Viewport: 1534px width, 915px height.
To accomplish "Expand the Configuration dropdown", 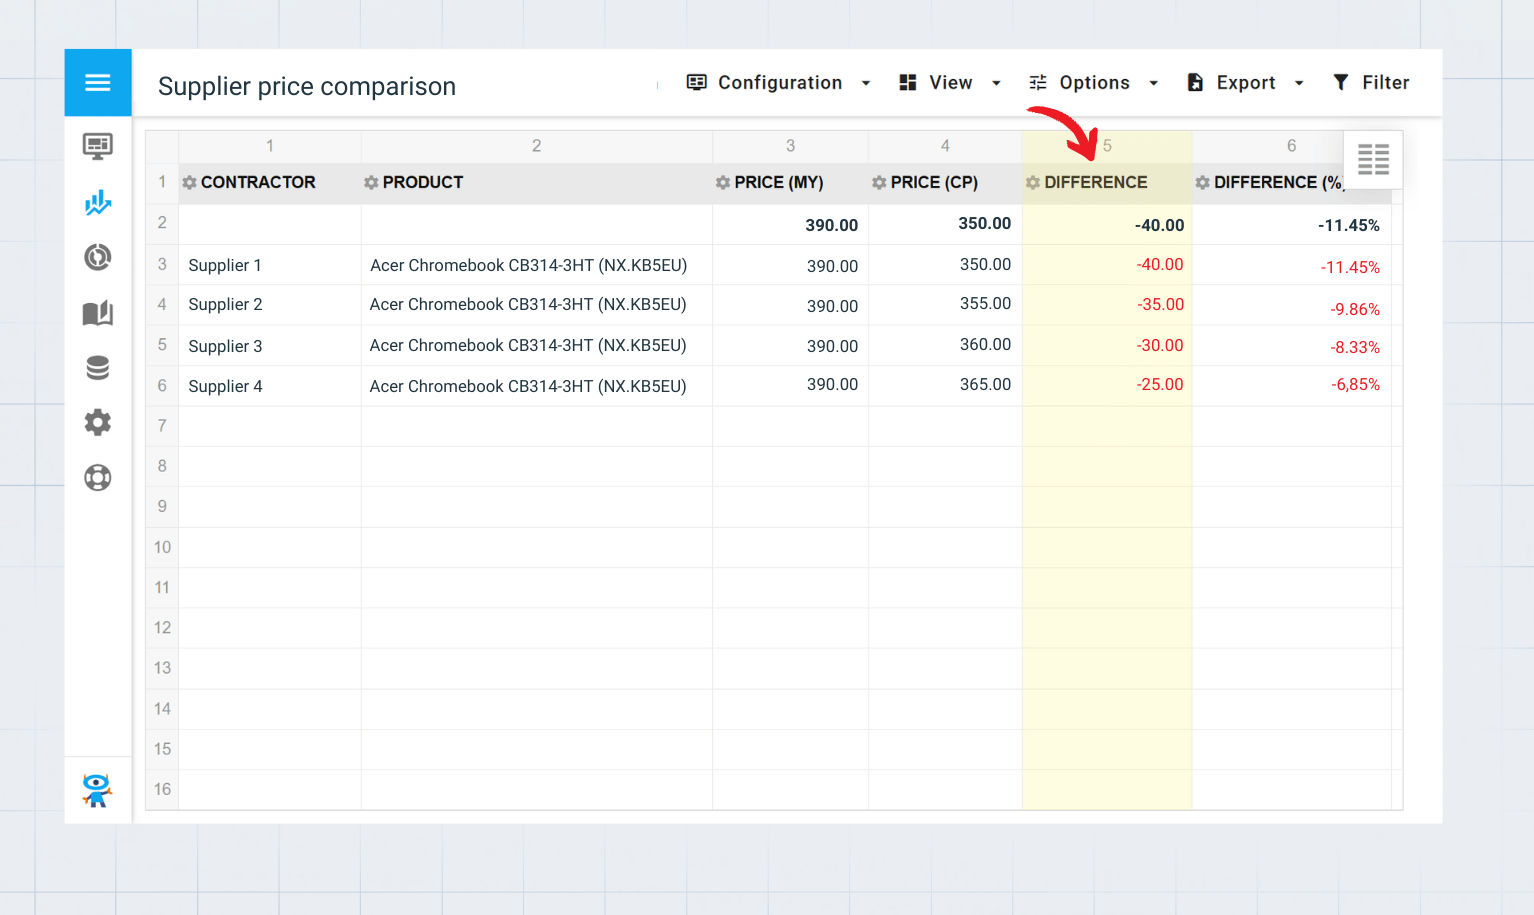I will point(778,83).
